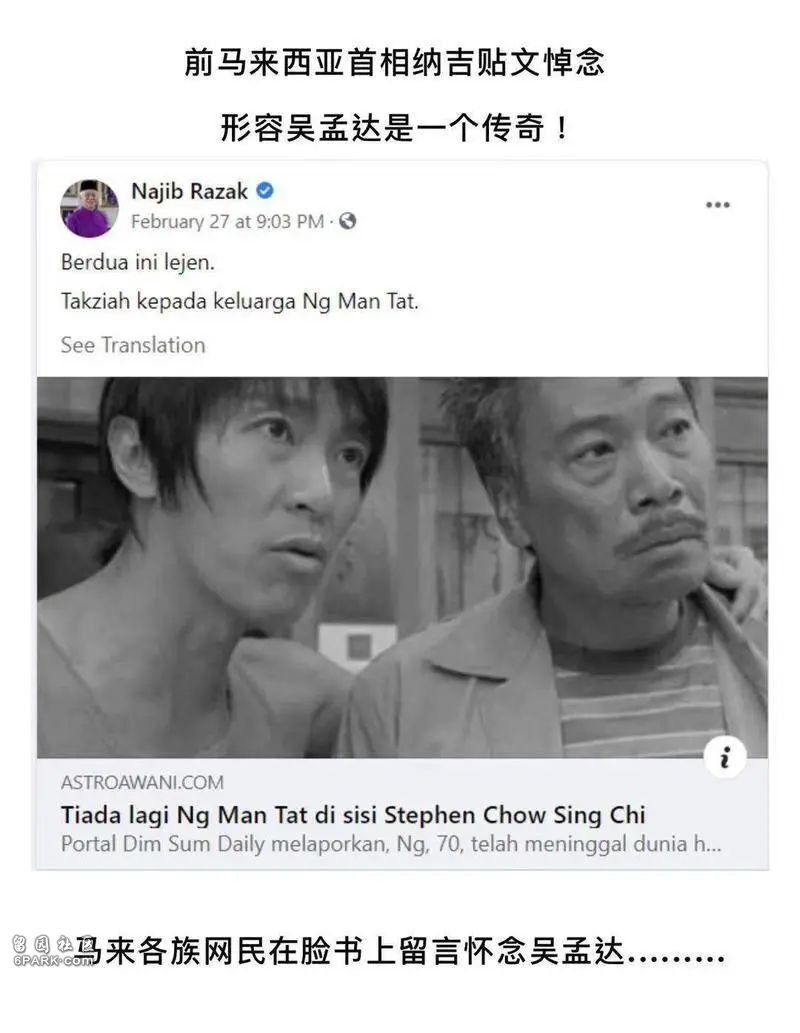Click the Portal Dim Sum Daily description text
Image resolution: width=800 pixels, height=1033 pixels.
coord(391,844)
